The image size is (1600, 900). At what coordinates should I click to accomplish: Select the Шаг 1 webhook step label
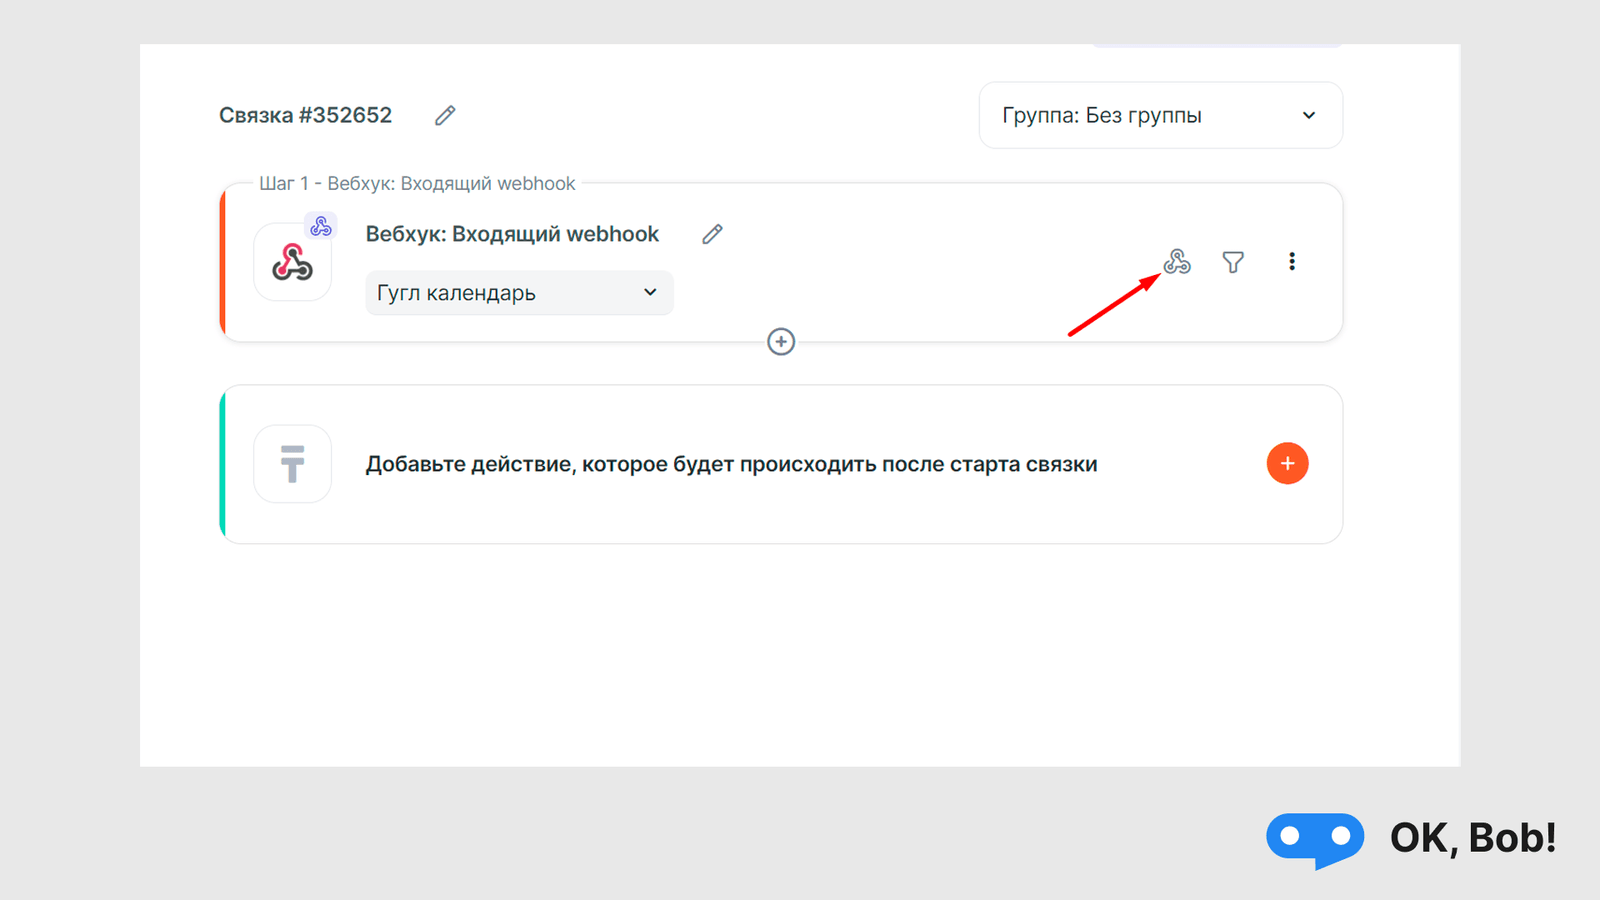pos(417,183)
